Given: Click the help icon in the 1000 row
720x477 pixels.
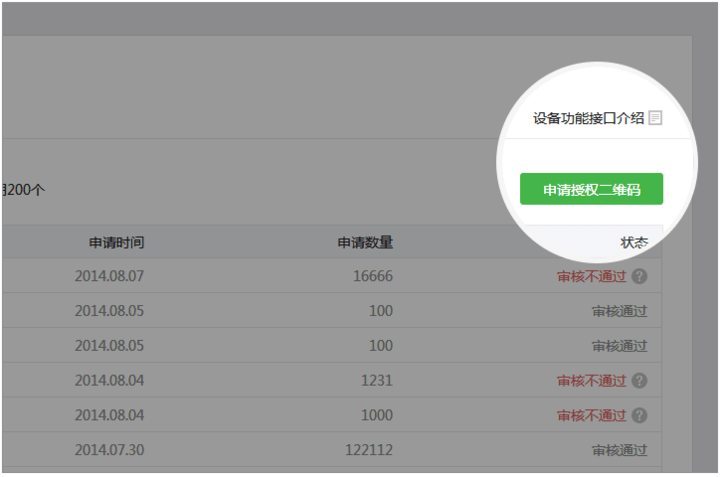Looking at the screenshot, I should point(639,415).
